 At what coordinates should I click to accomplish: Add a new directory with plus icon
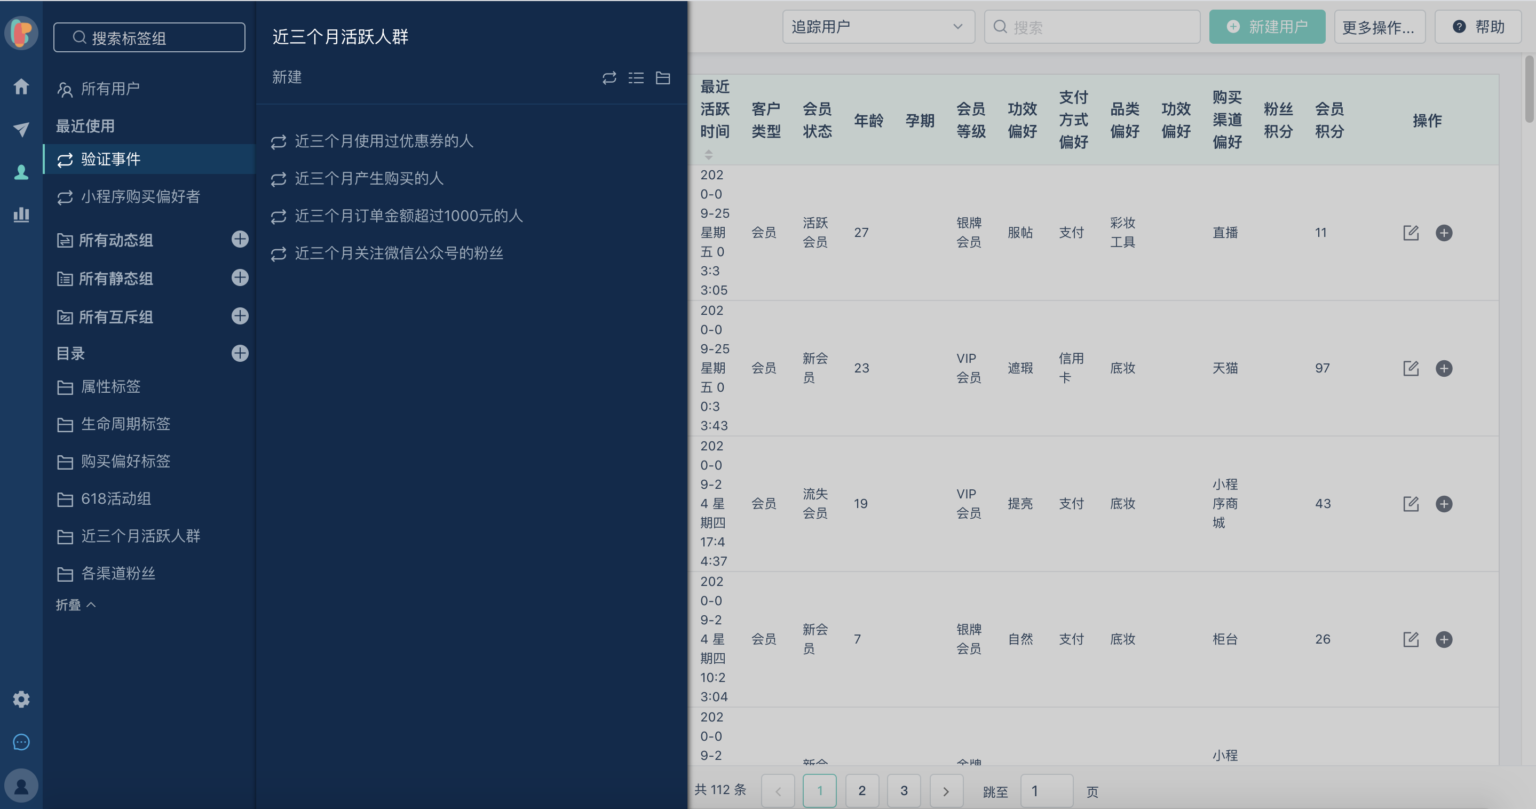(240, 353)
